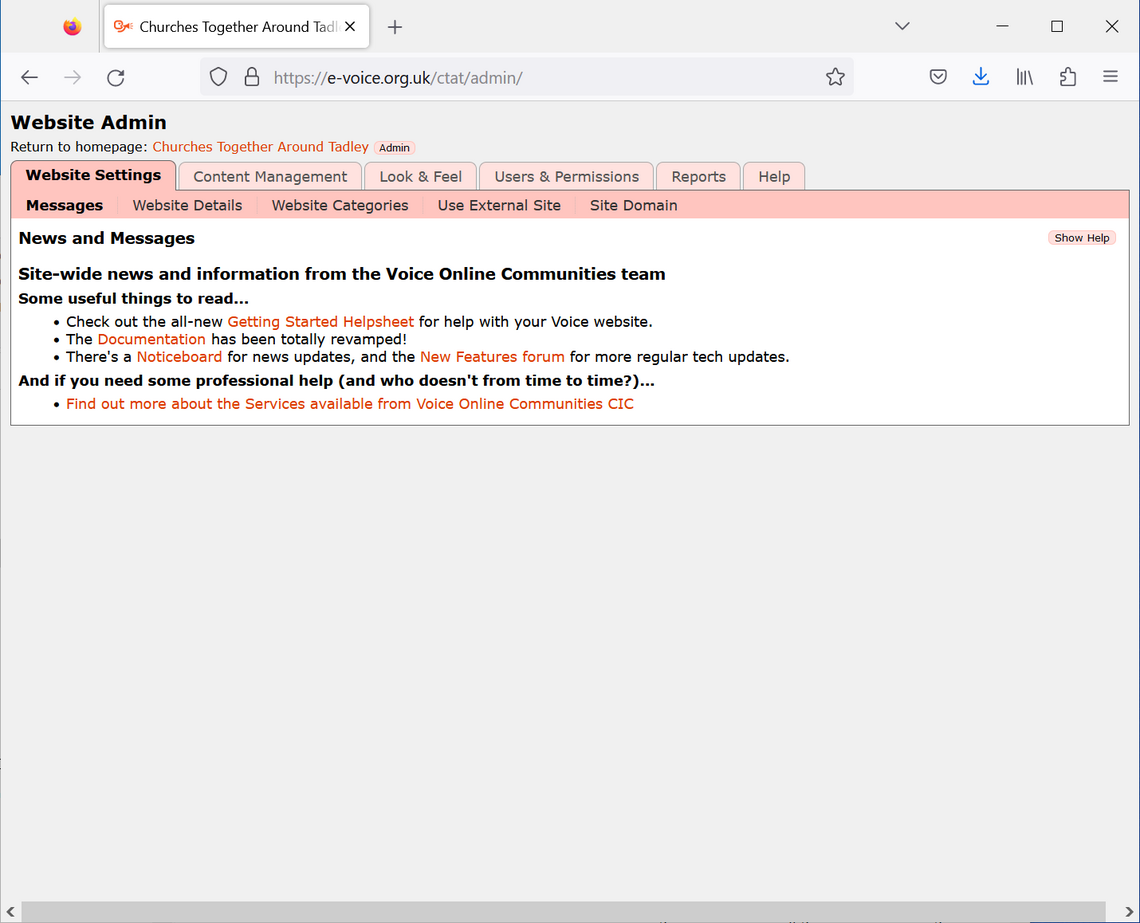The height and width of the screenshot is (923, 1140).
Task: Select the Churches Together Around Tadley browser tab
Action: 236,27
